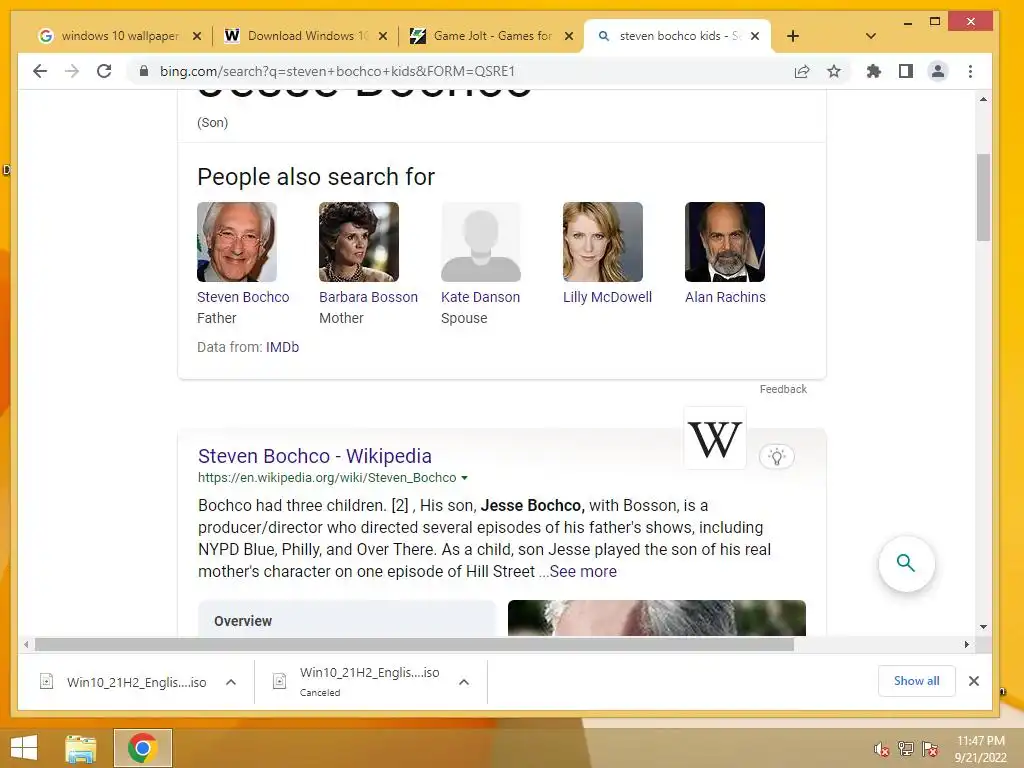Click the horizontal scrollbar thumb
This screenshot has height=768, width=1024.
pos(414,645)
